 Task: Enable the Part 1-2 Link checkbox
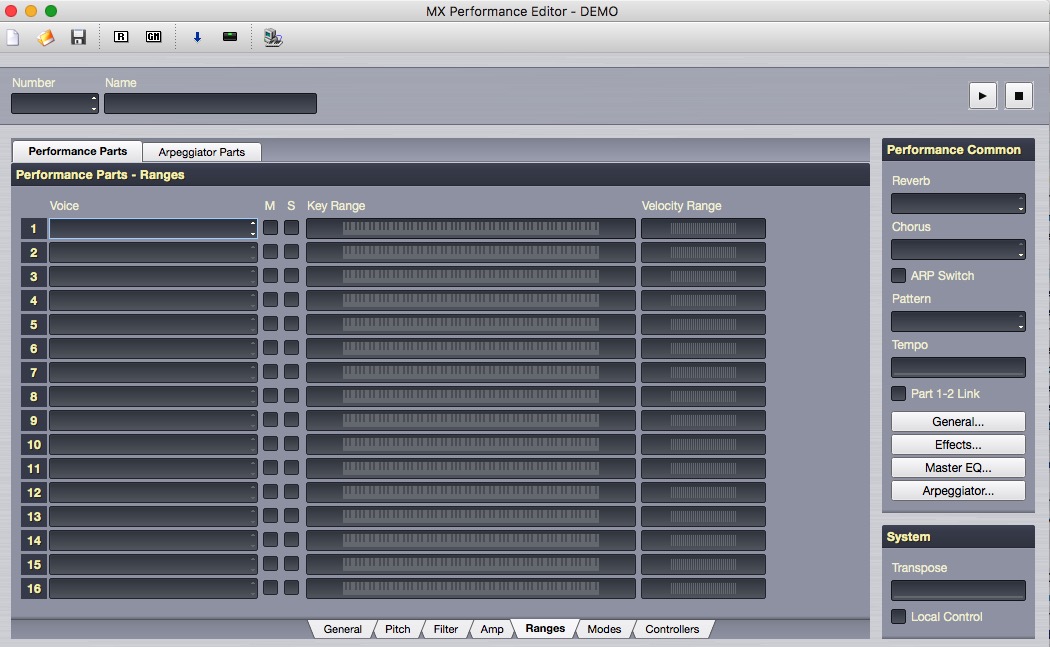pos(899,393)
